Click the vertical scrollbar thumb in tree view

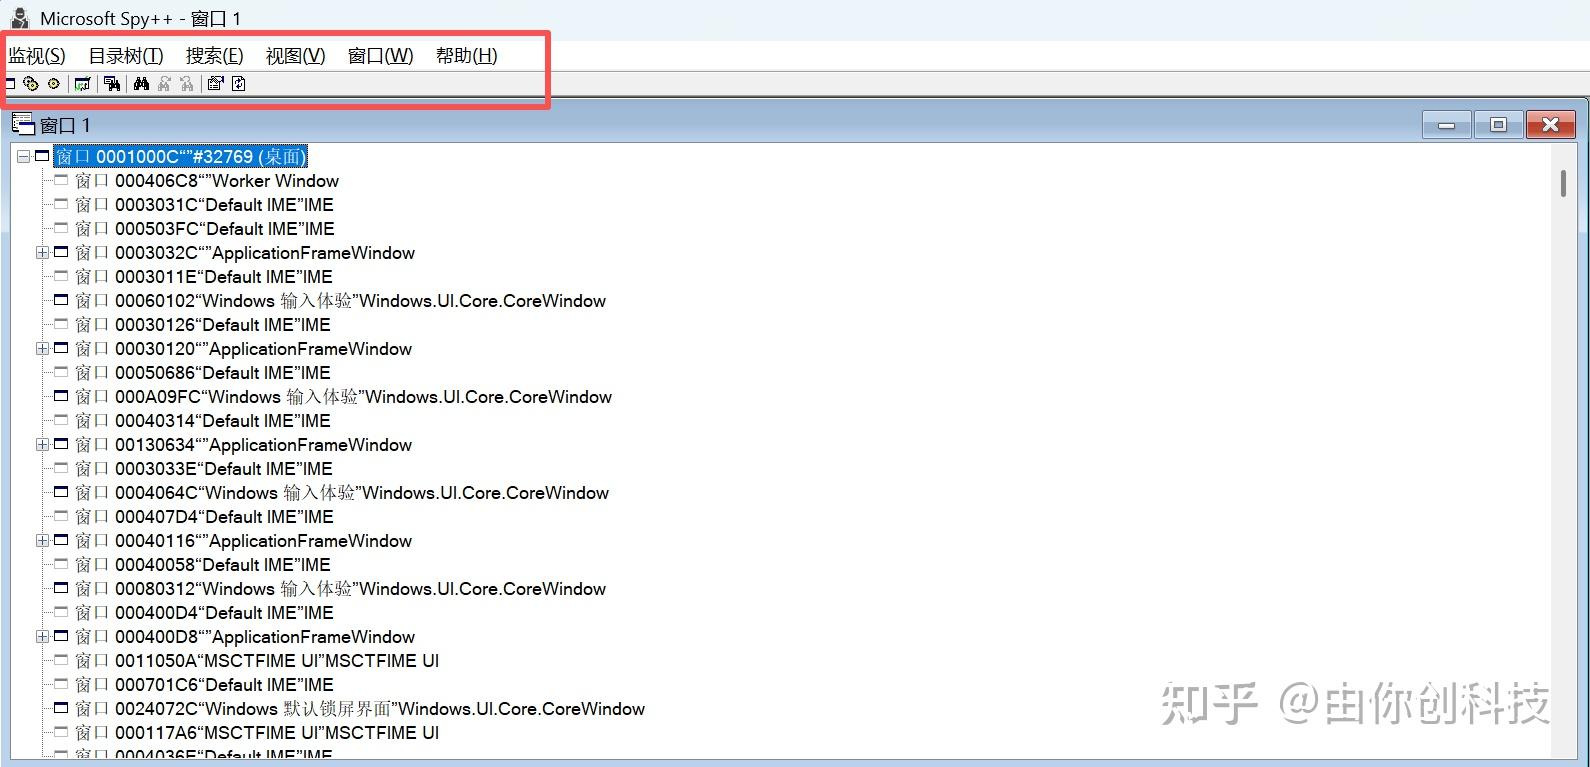pyautogui.click(x=1563, y=185)
